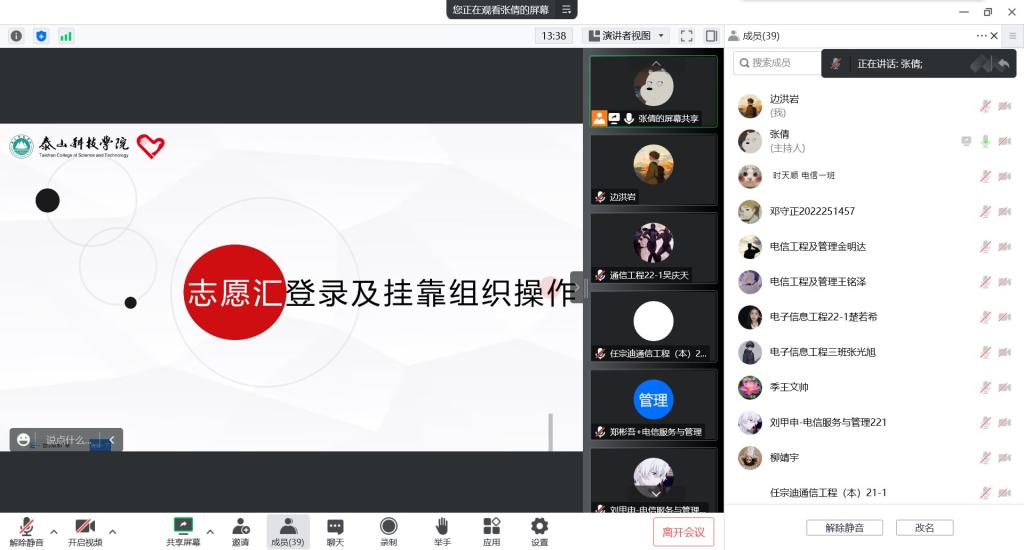Click the blue security shield icon
Screen dimensions: 1024x550
point(41,36)
